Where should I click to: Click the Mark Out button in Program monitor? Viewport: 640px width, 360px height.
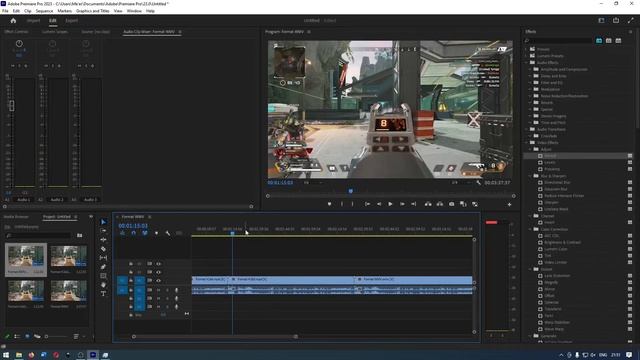(x=353, y=204)
